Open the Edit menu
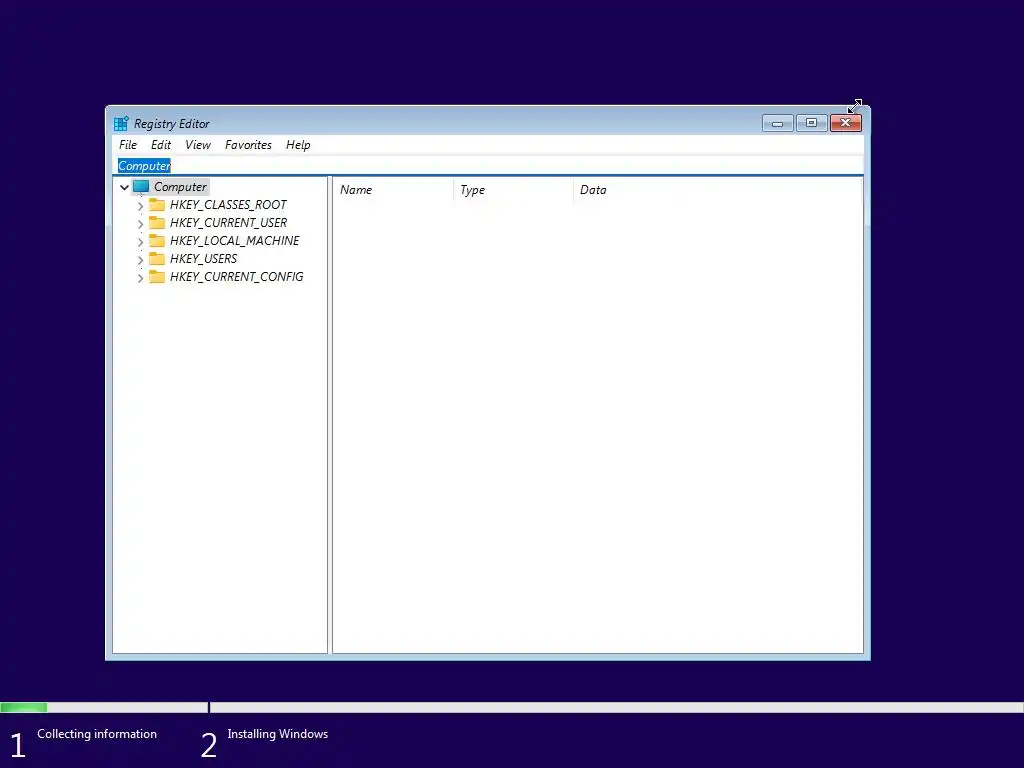Screen dimensions: 1024x768 (161, 145)
